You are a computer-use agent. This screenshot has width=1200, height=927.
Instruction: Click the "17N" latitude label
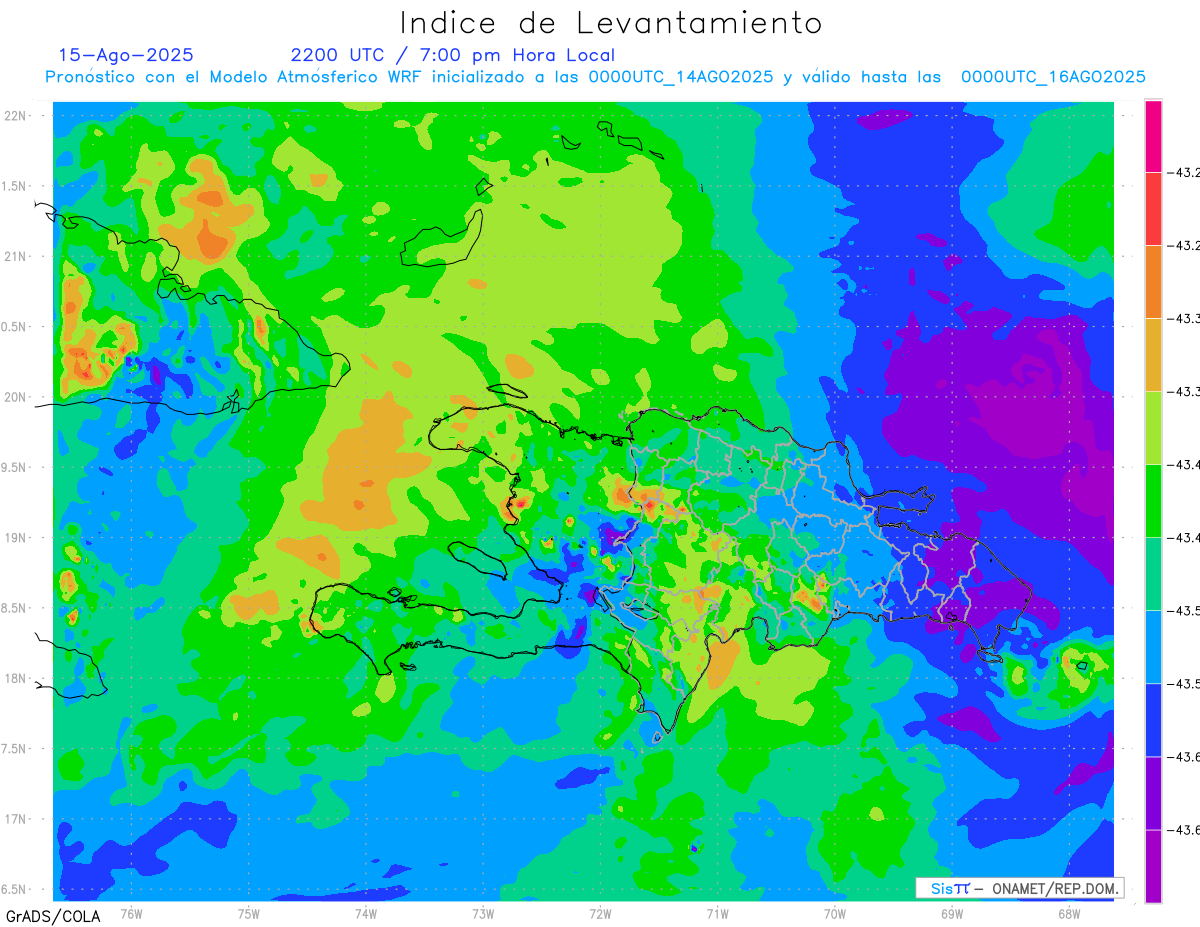[x=16, y=819]
